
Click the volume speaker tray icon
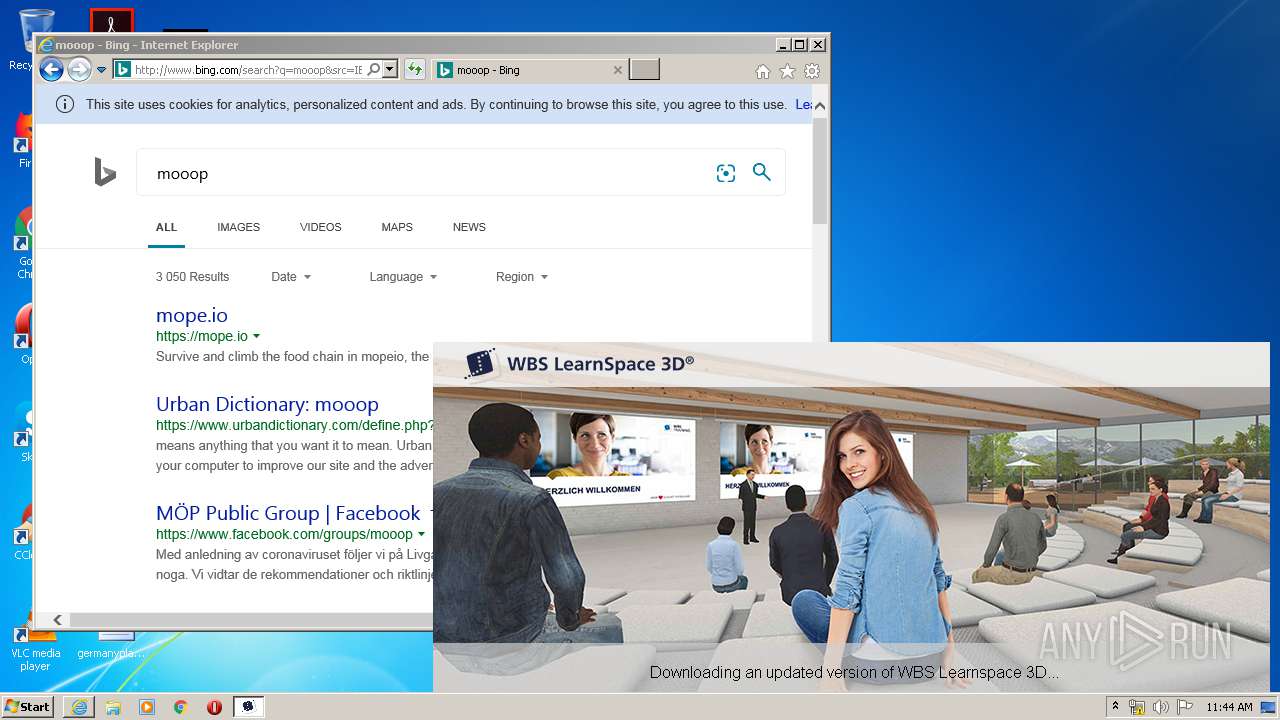[x=1160, y=707]
